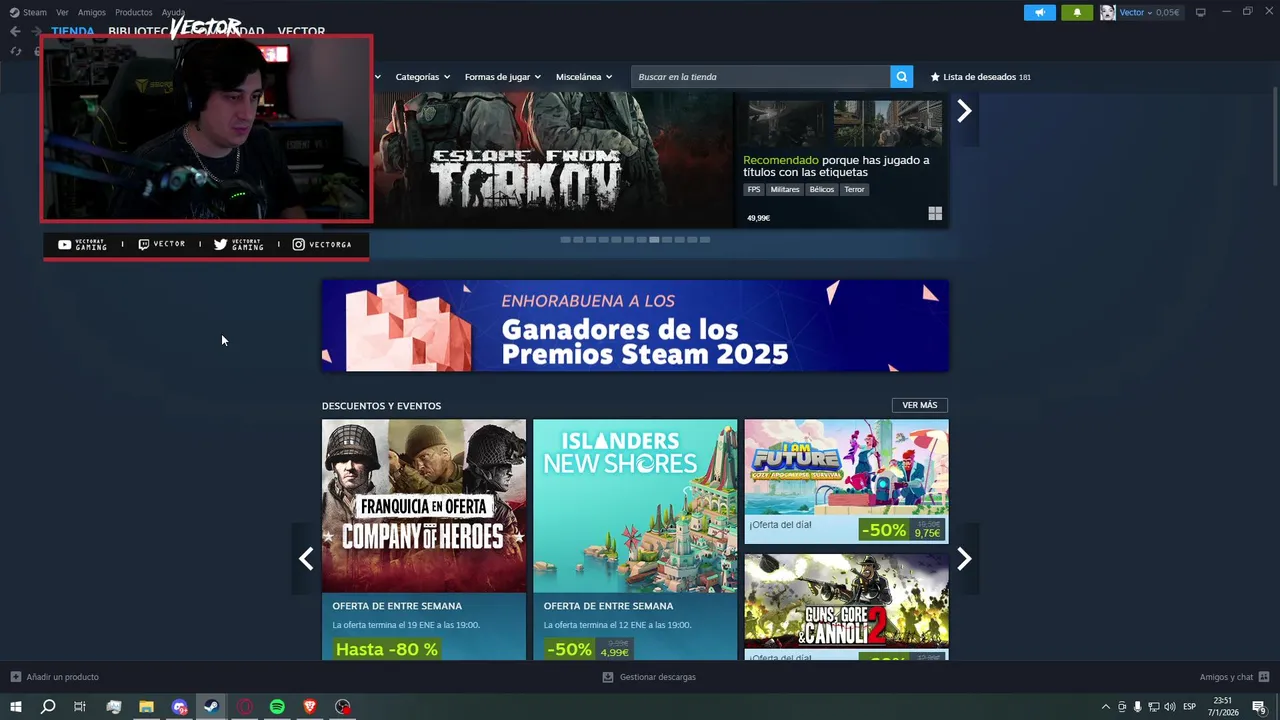The width and height of the screenshot is (1280, 720).
Task: Open the I Am Future daily deal
Action: click(846, 481)
